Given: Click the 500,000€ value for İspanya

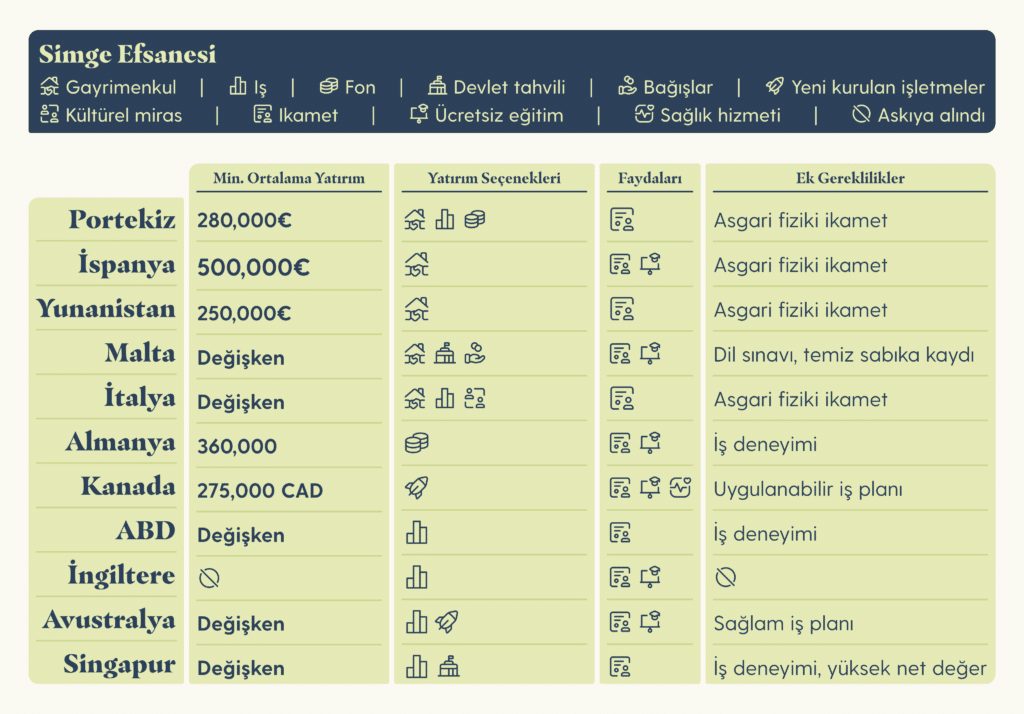Looking at the screenshot, I should [x=253, y=267].
